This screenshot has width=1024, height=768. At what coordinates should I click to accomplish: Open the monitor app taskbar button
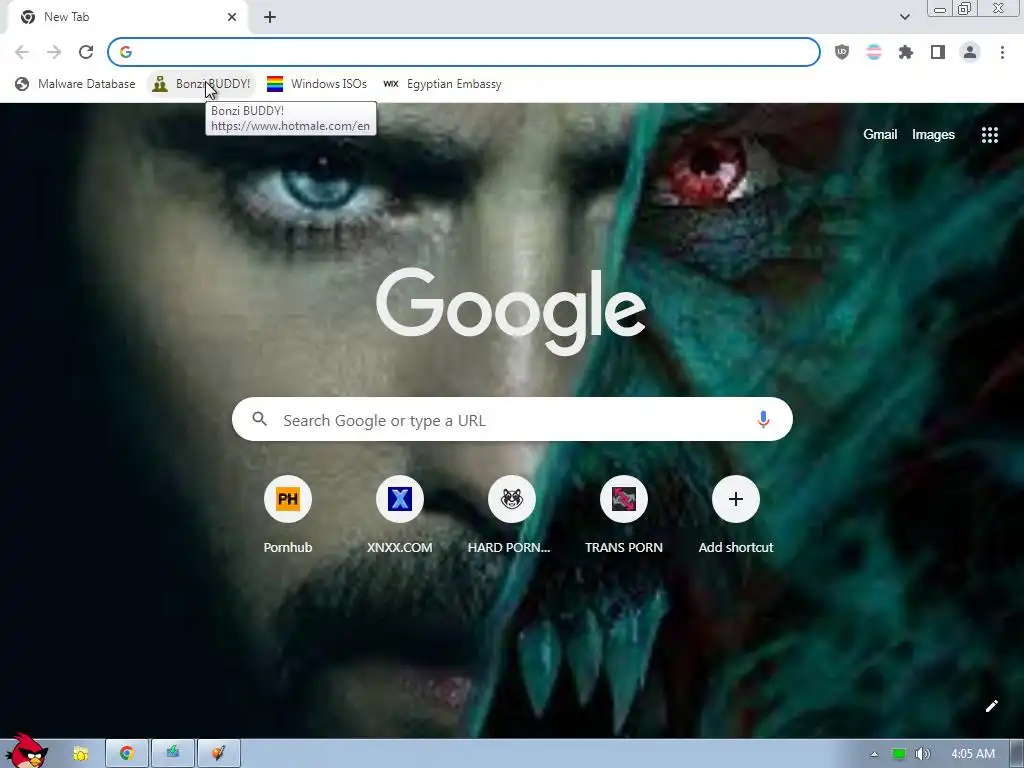tap(172, 754)
